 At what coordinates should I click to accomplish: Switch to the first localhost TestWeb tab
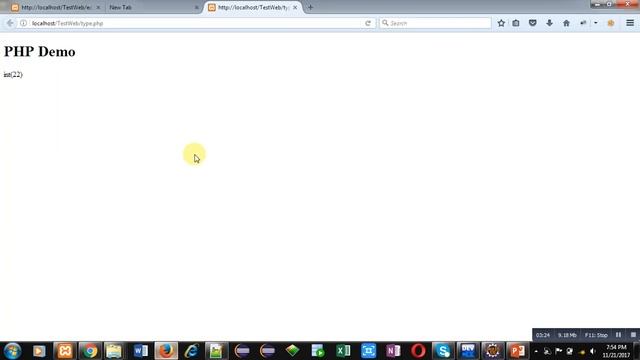tap(56, 7)
